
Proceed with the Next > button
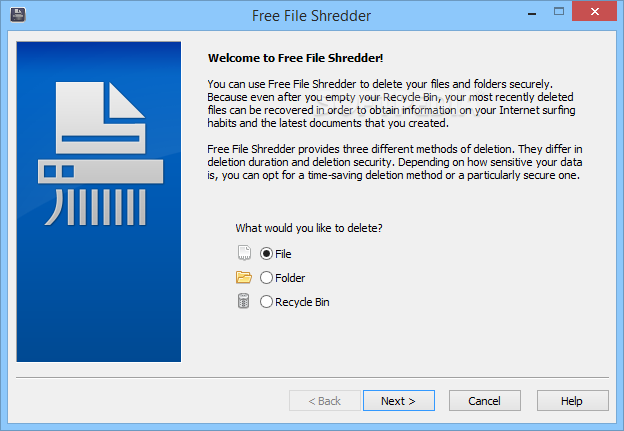[398, 401]
